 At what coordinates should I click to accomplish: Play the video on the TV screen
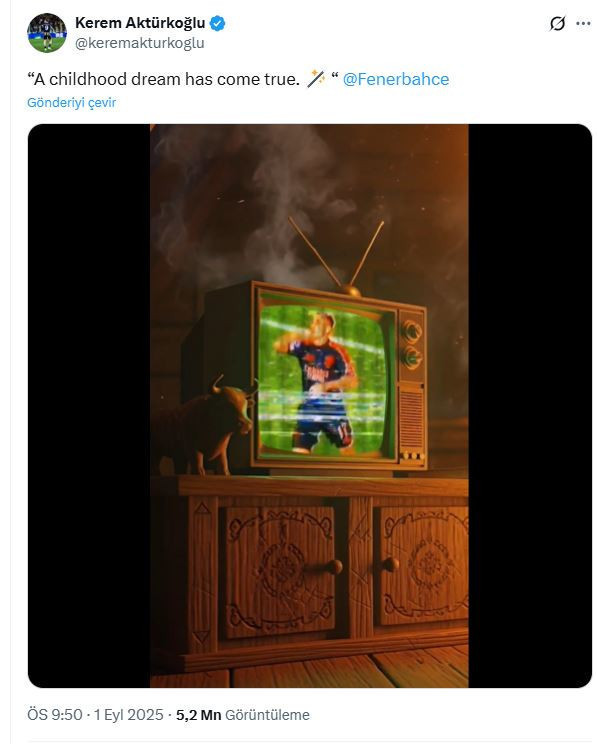click(x=326, y=380)
